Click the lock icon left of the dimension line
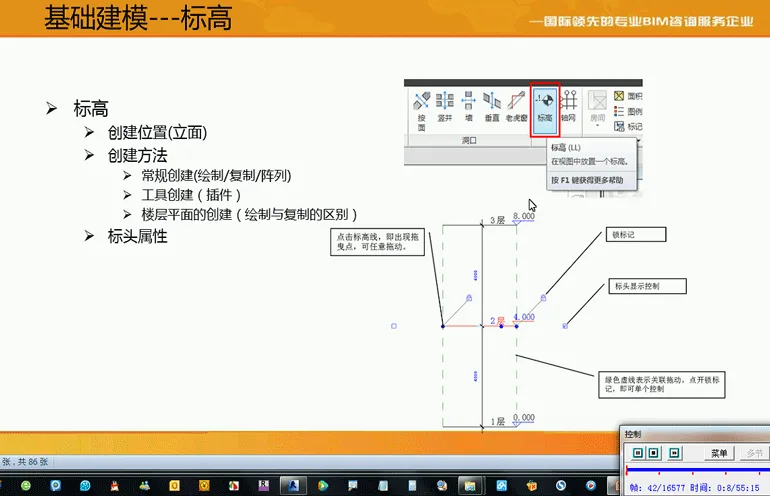 tap(469, 298)
